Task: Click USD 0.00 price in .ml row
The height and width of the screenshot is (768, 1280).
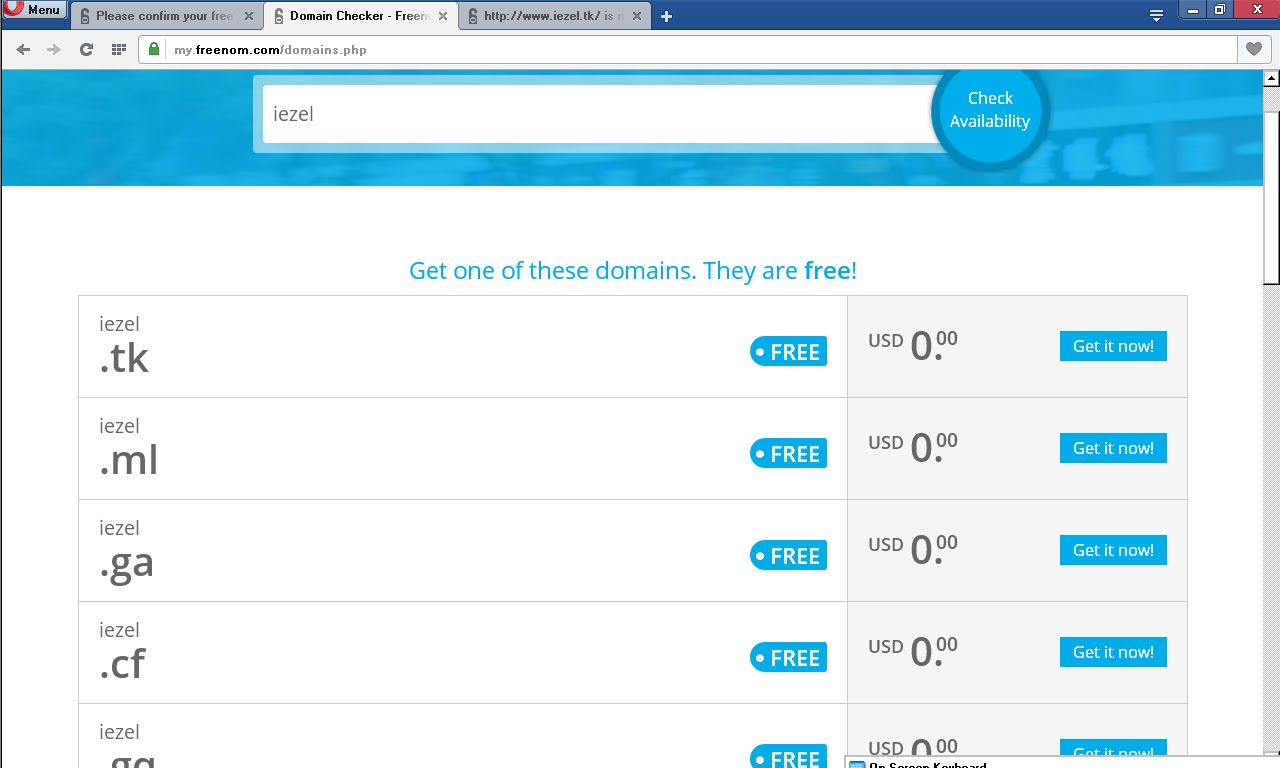Action: 913,448
